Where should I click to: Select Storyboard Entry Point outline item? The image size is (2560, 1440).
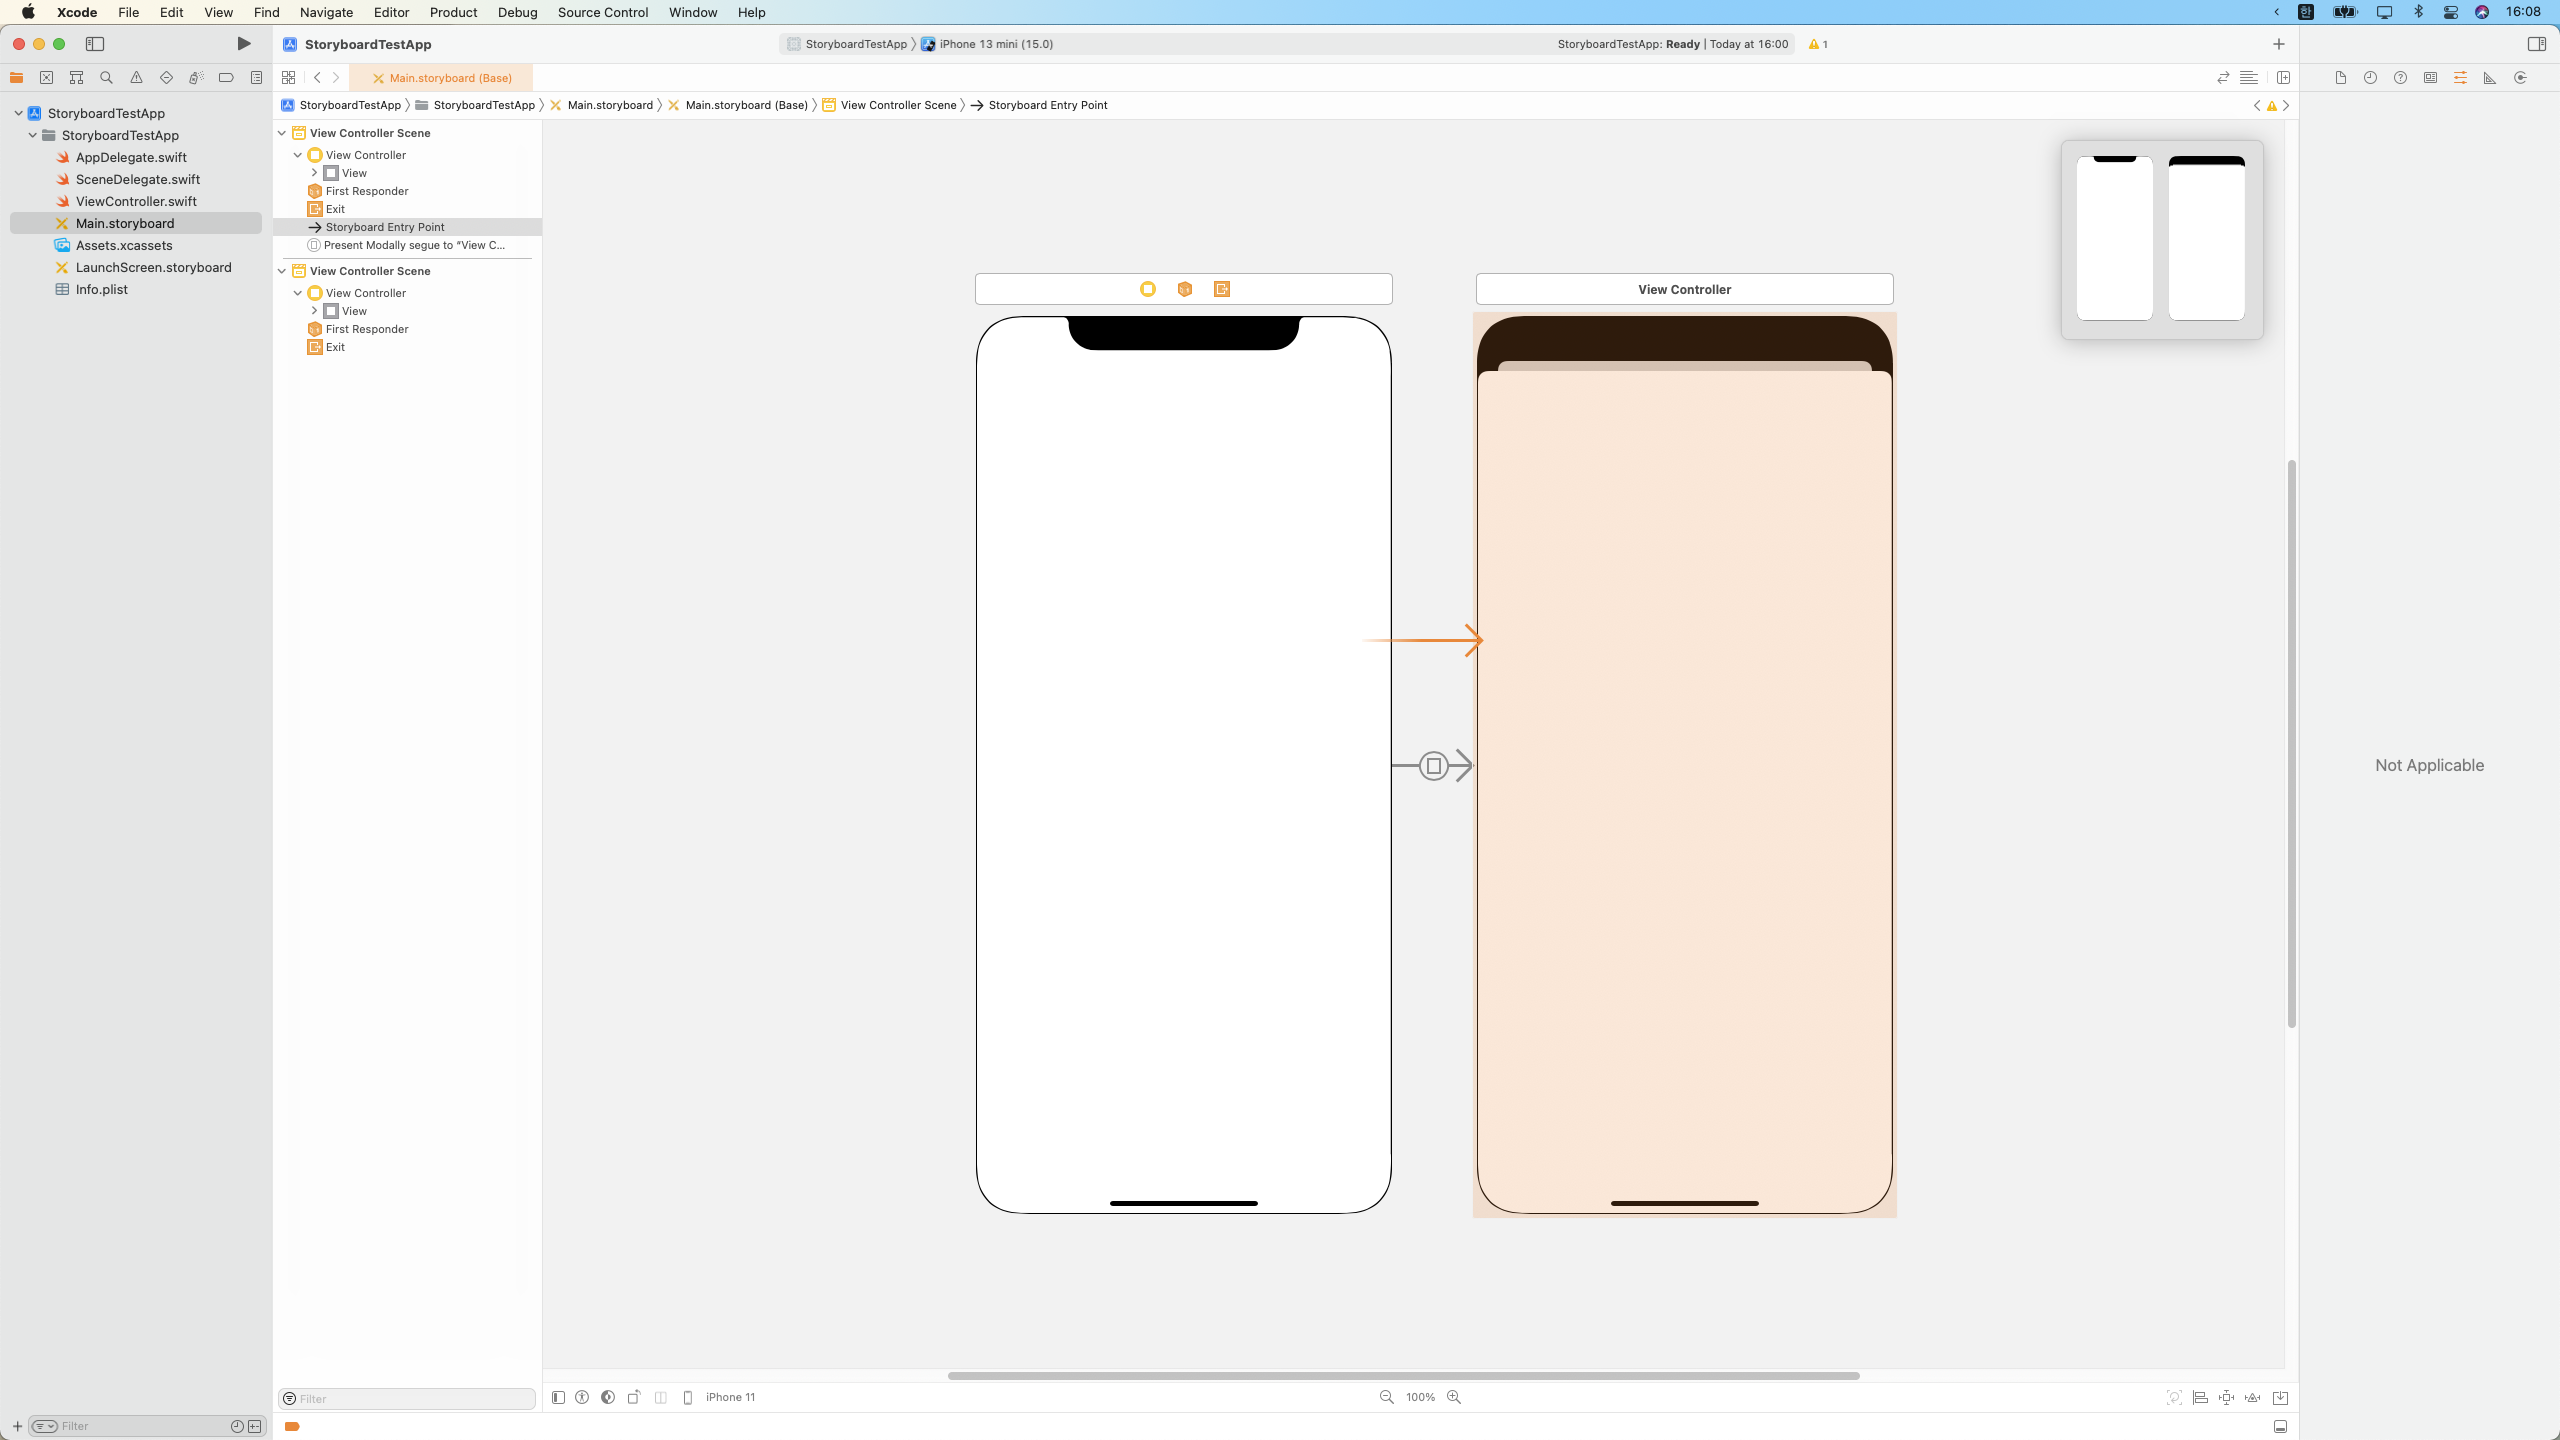coord(385,227)
